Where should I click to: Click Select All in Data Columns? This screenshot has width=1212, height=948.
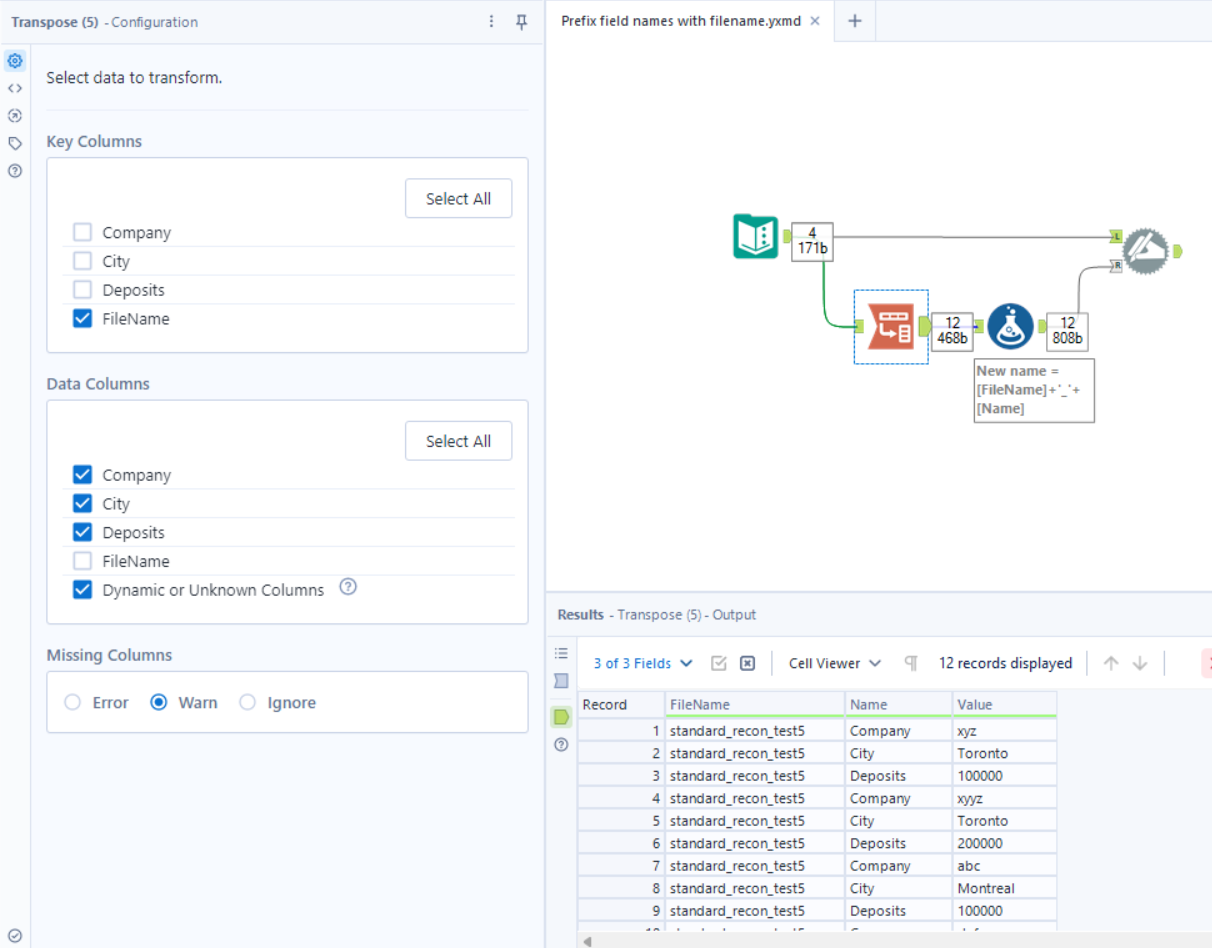pos(458,440)
